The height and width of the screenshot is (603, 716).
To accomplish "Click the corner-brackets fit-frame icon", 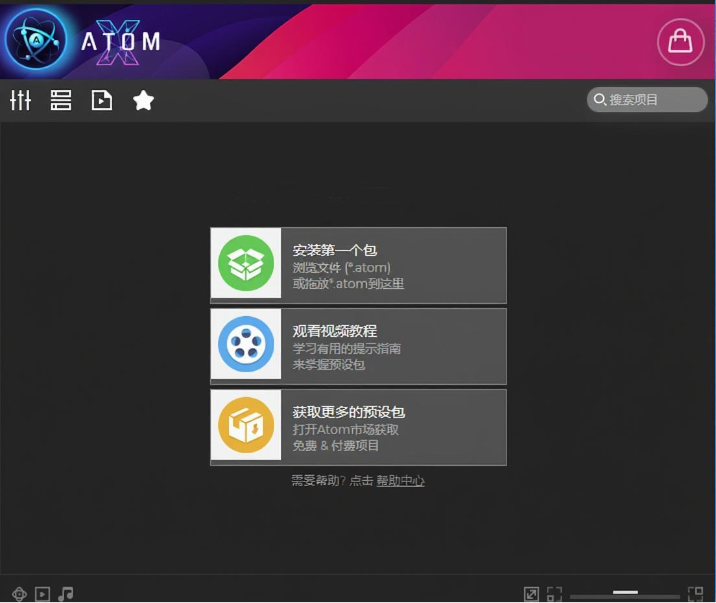I will click(554, 594).
